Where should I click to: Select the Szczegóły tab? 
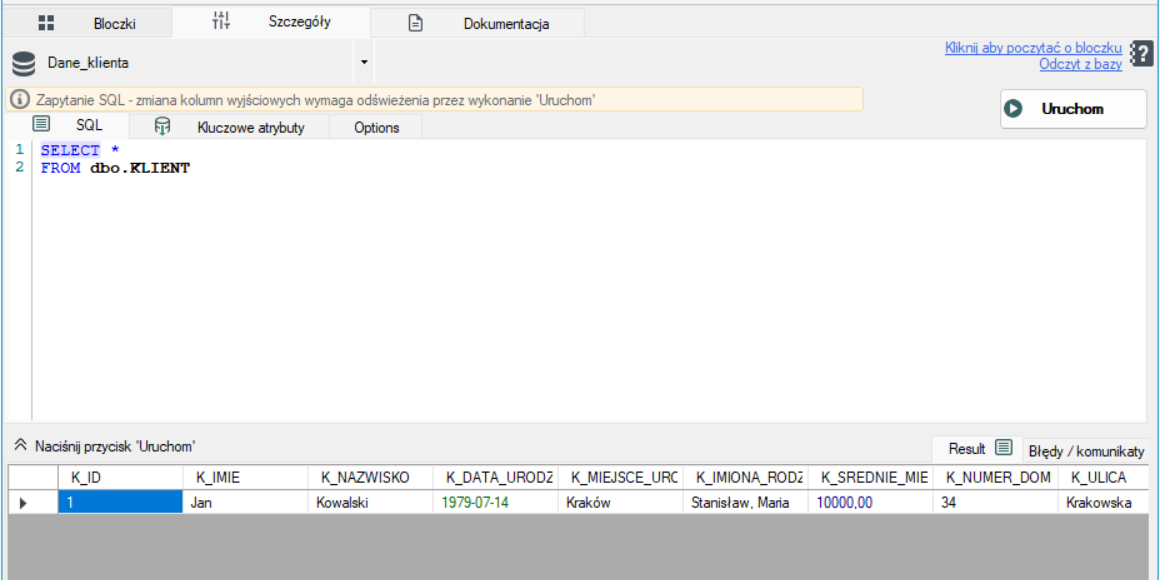coord(271,22)
